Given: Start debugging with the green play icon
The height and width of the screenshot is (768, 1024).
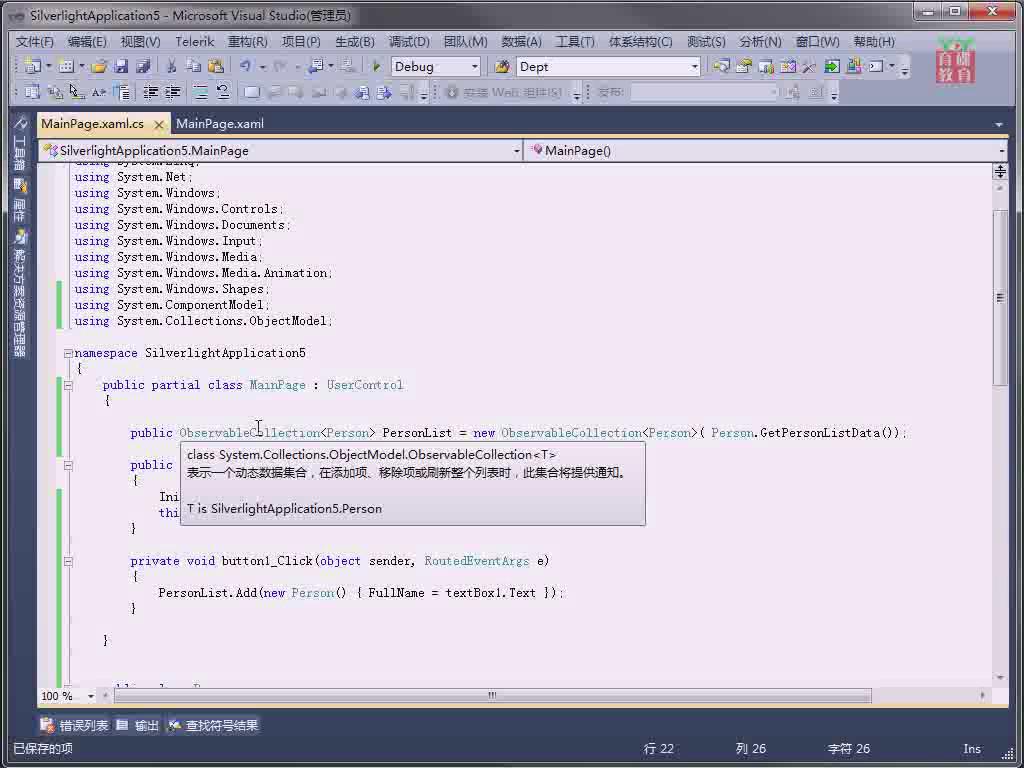Looking at the screenshot, I should coord(376,66).
